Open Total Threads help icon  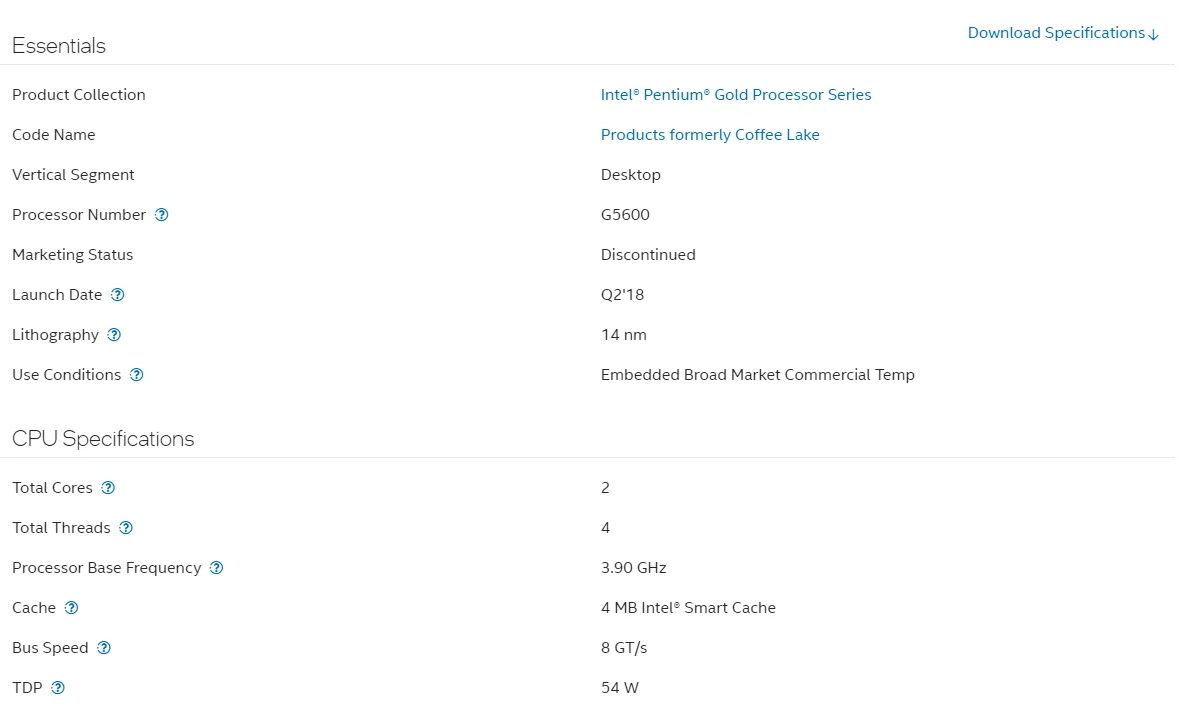(x=126, y=528)
